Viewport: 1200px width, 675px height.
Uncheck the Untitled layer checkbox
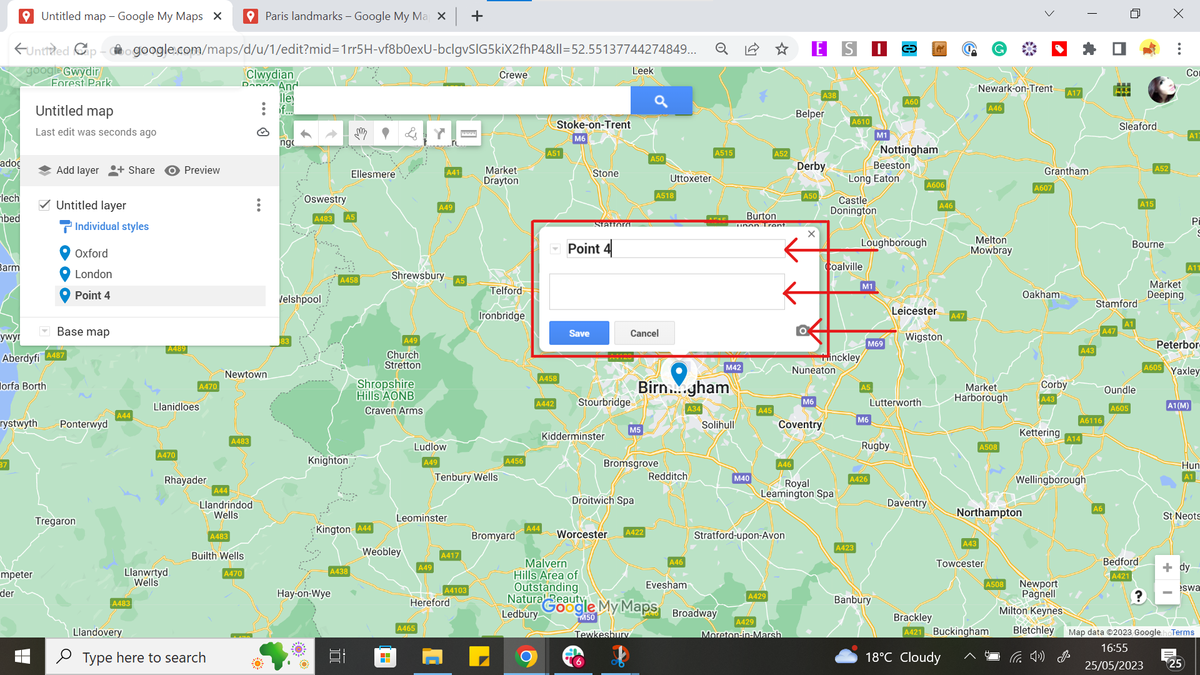pos(44,204)
